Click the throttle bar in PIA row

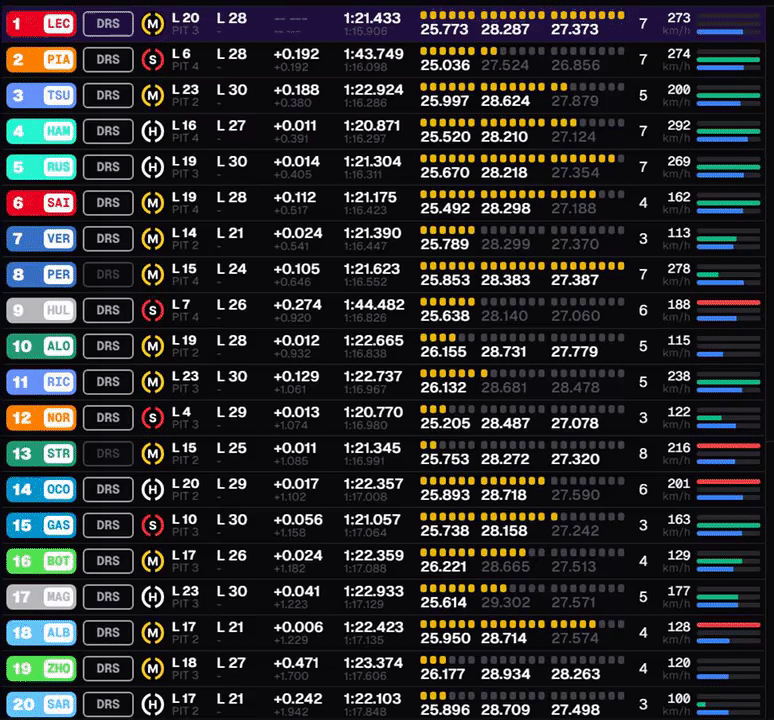(x=729, y=60)
